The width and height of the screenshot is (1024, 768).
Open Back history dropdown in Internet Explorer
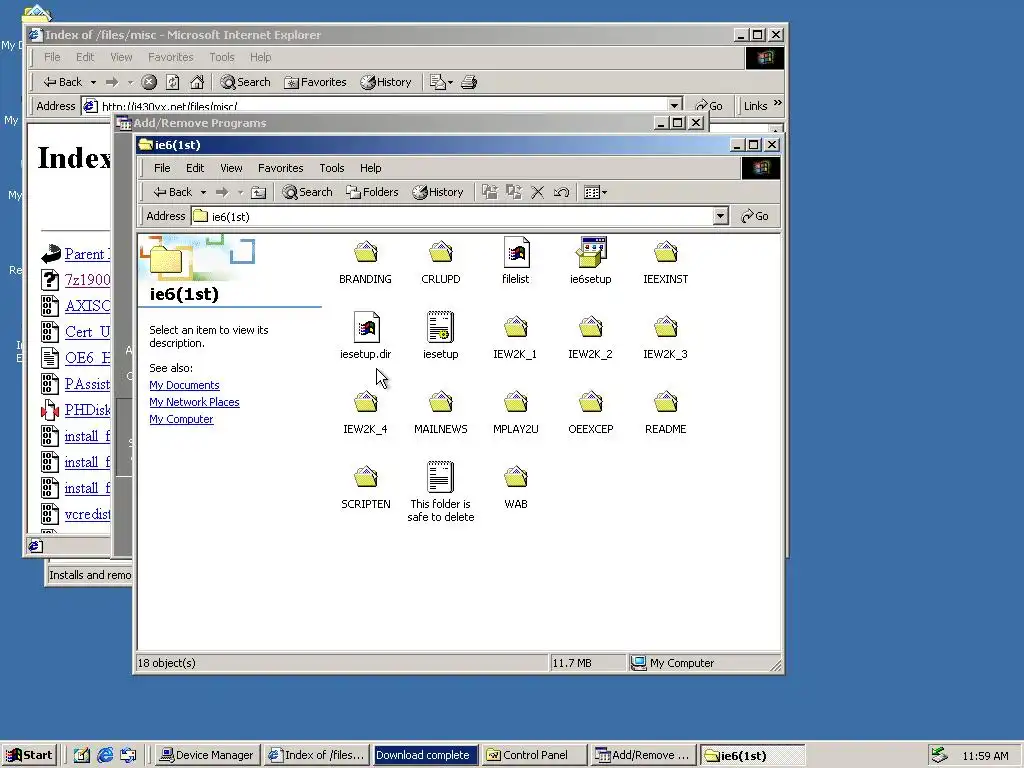tap(93, 82)
